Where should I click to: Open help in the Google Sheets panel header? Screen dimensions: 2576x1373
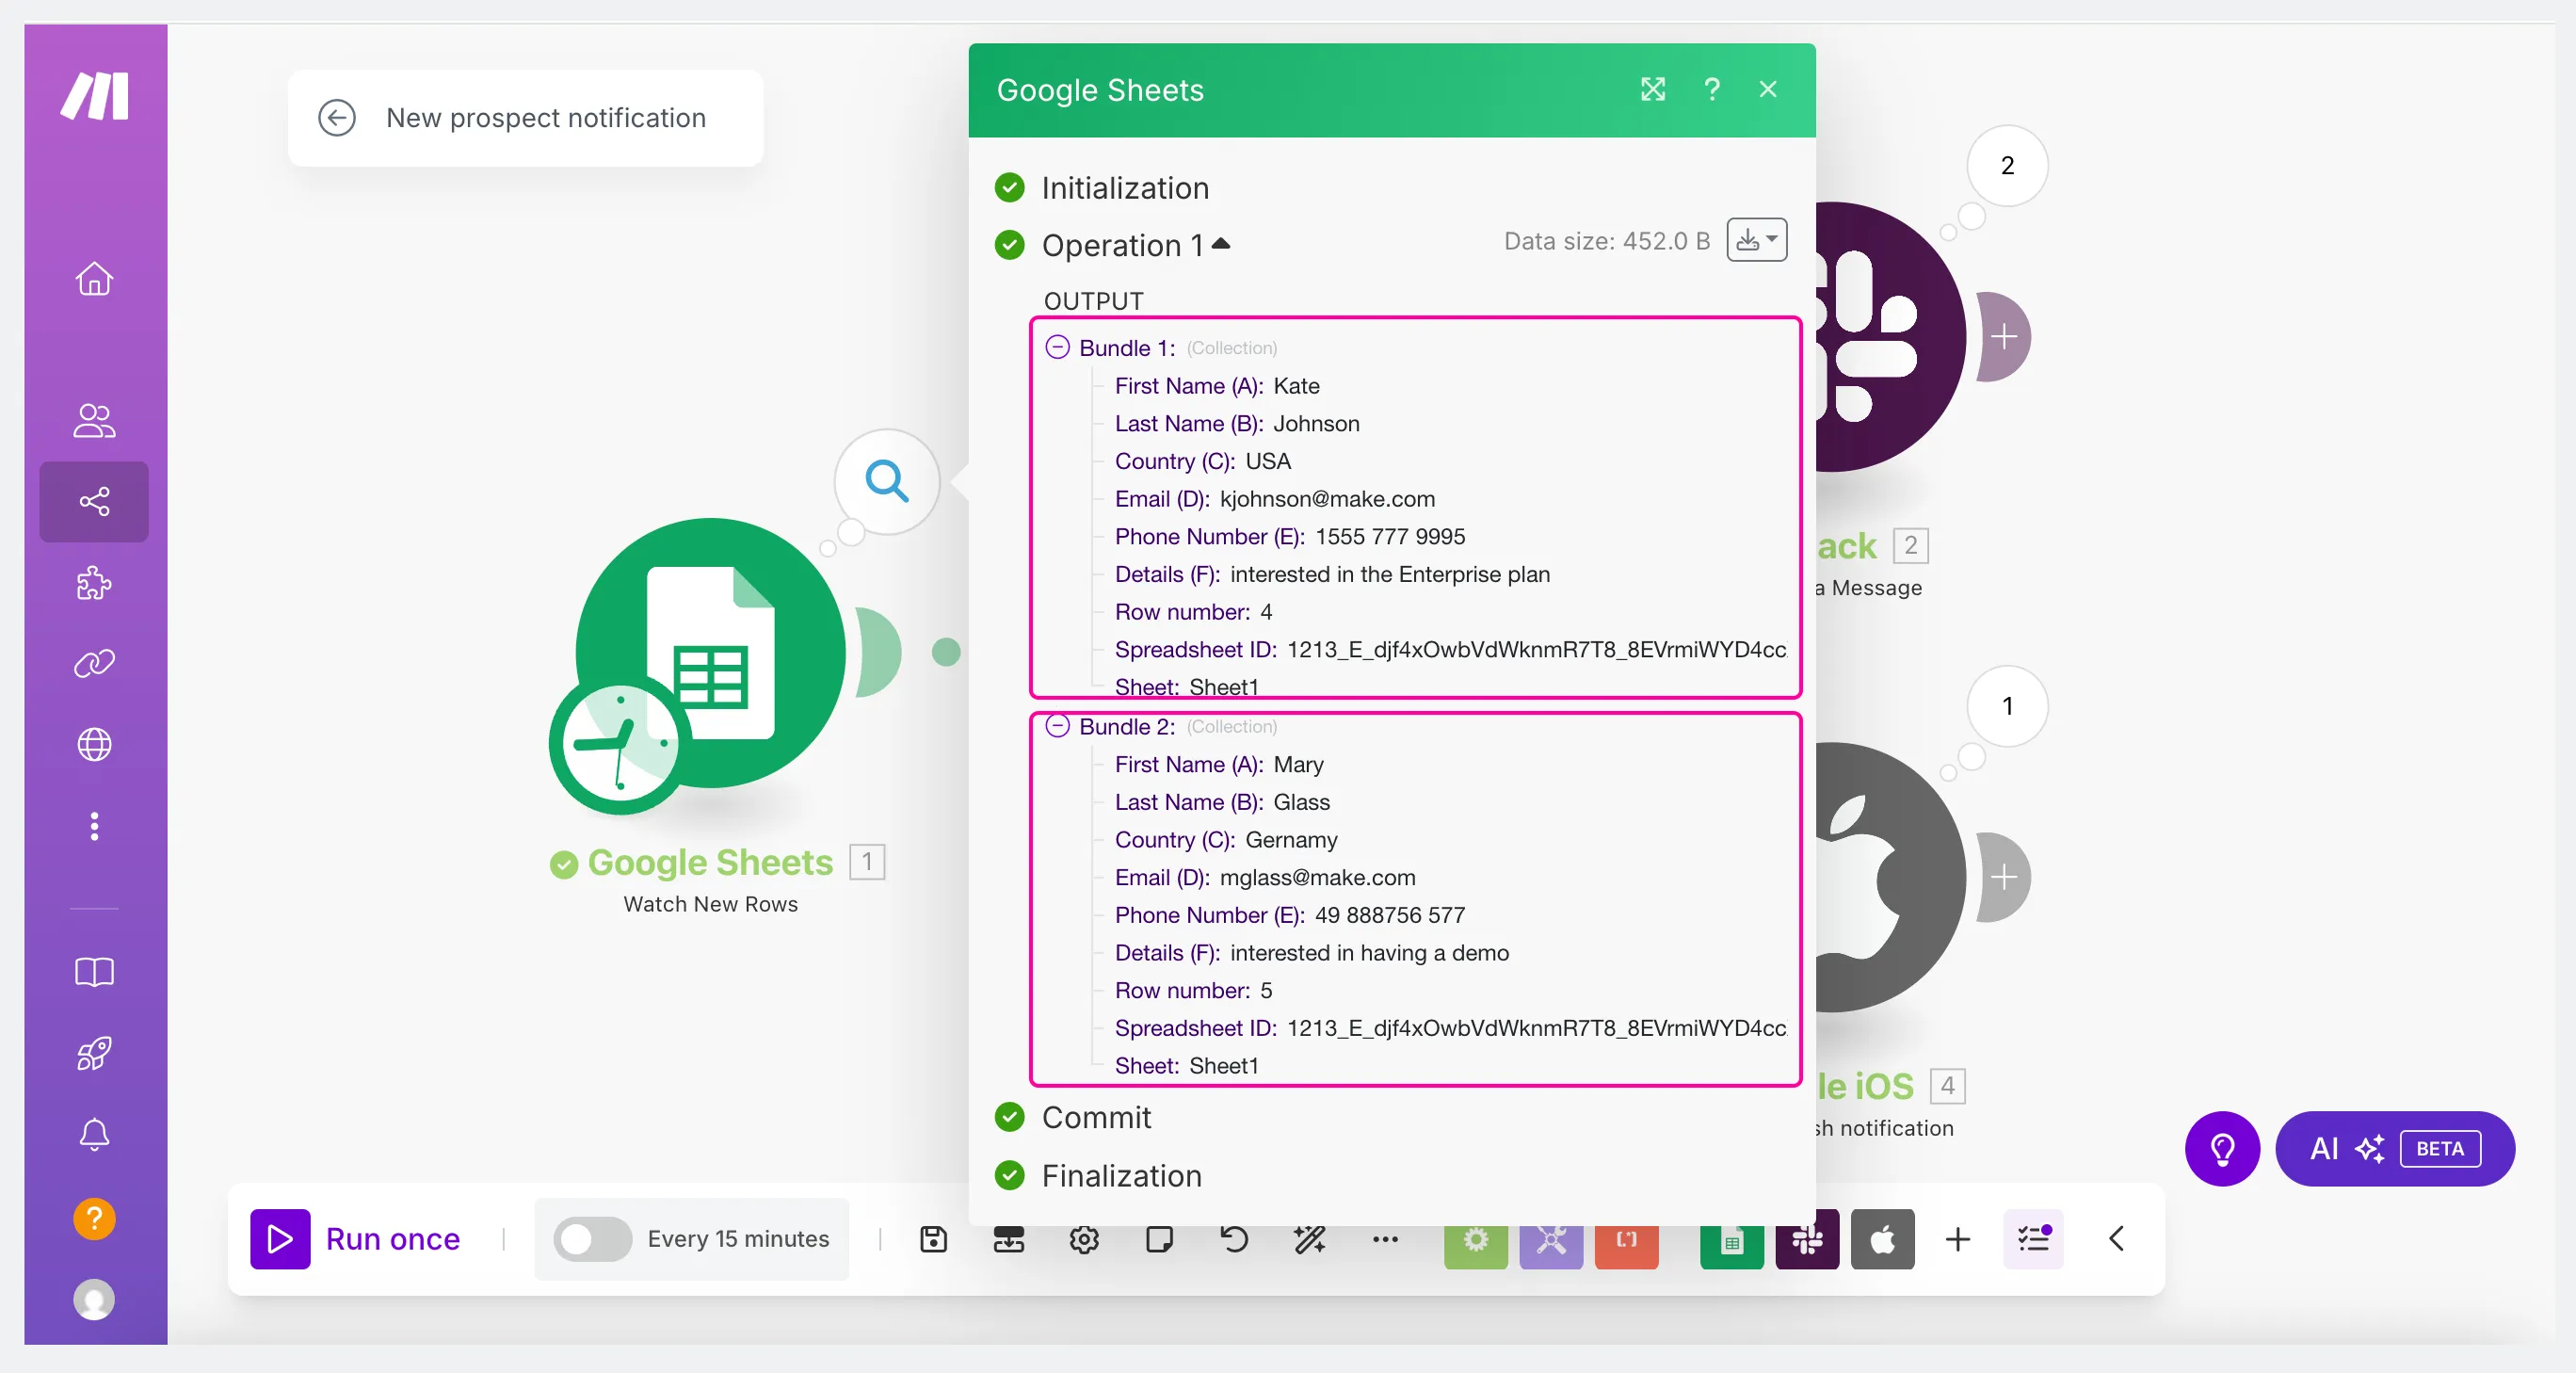coord(1711,89)
